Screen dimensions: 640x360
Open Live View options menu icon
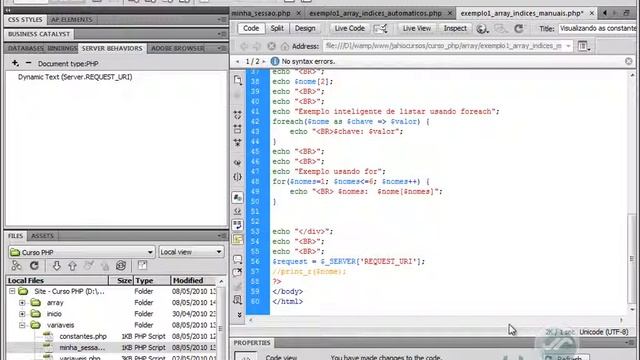(x=583, y=46)
